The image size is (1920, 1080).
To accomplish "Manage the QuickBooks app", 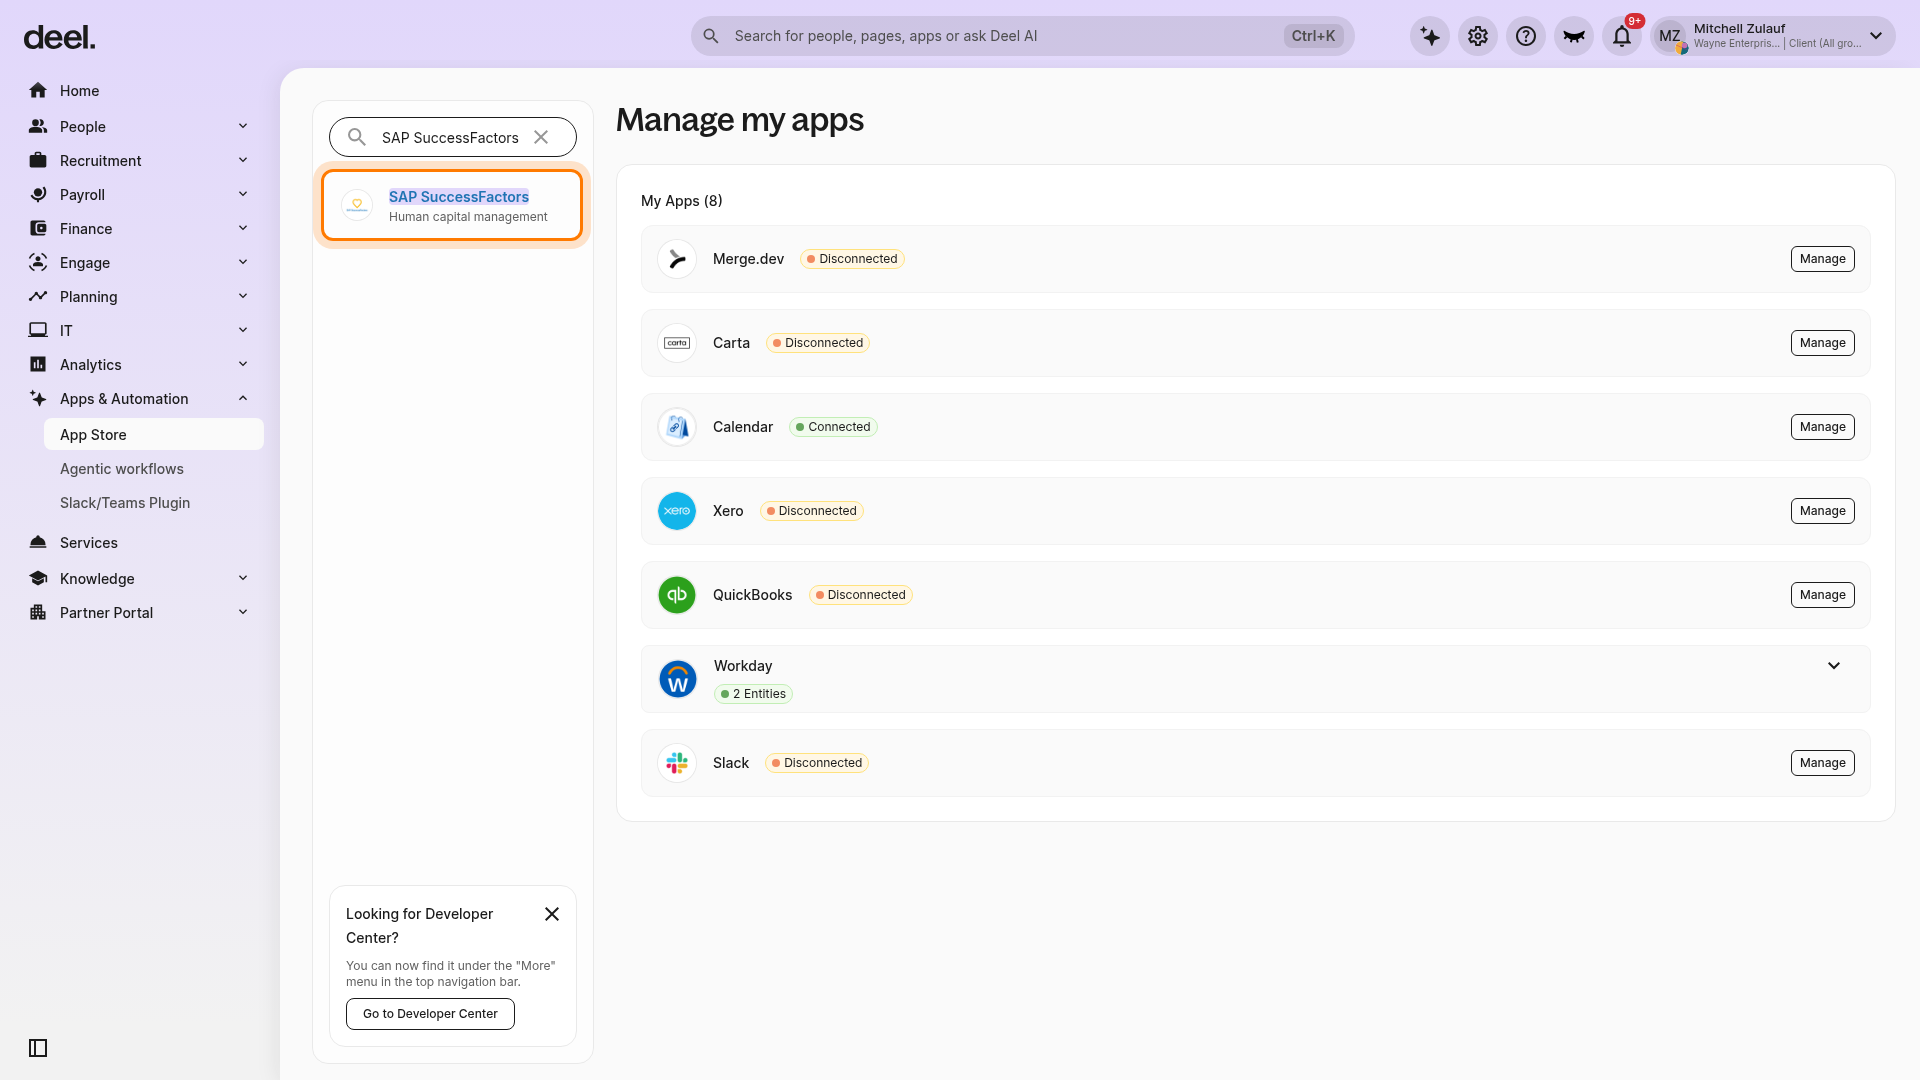I will [1822, 595].
